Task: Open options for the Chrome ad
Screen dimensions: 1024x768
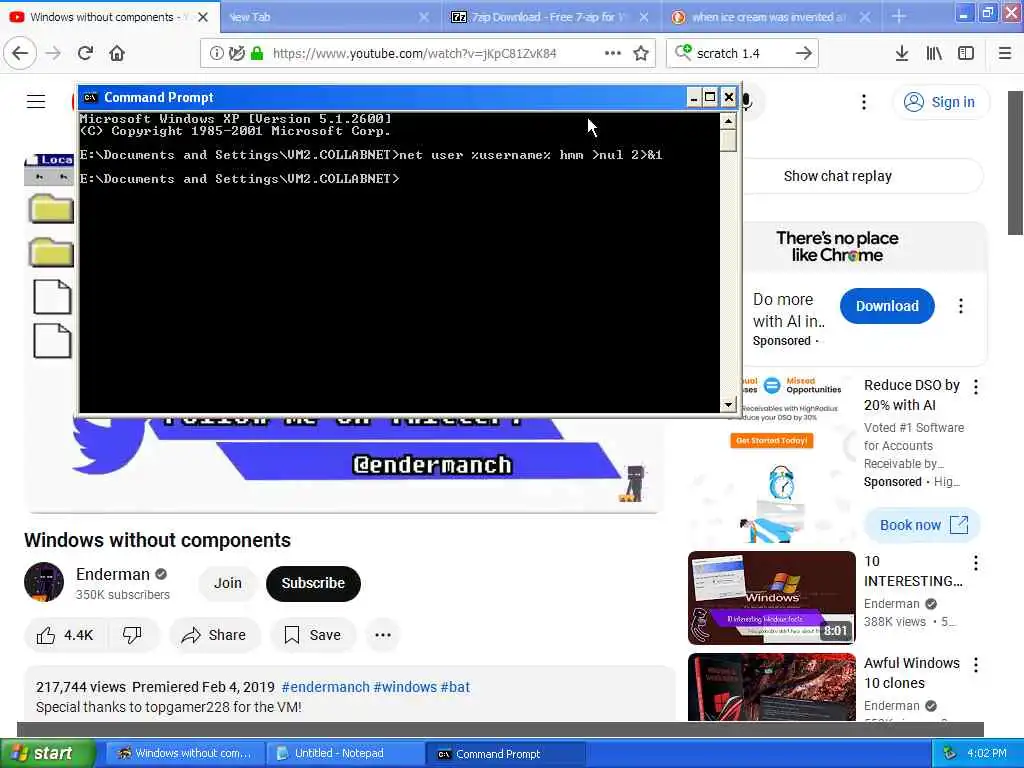Action: [961, 306]
